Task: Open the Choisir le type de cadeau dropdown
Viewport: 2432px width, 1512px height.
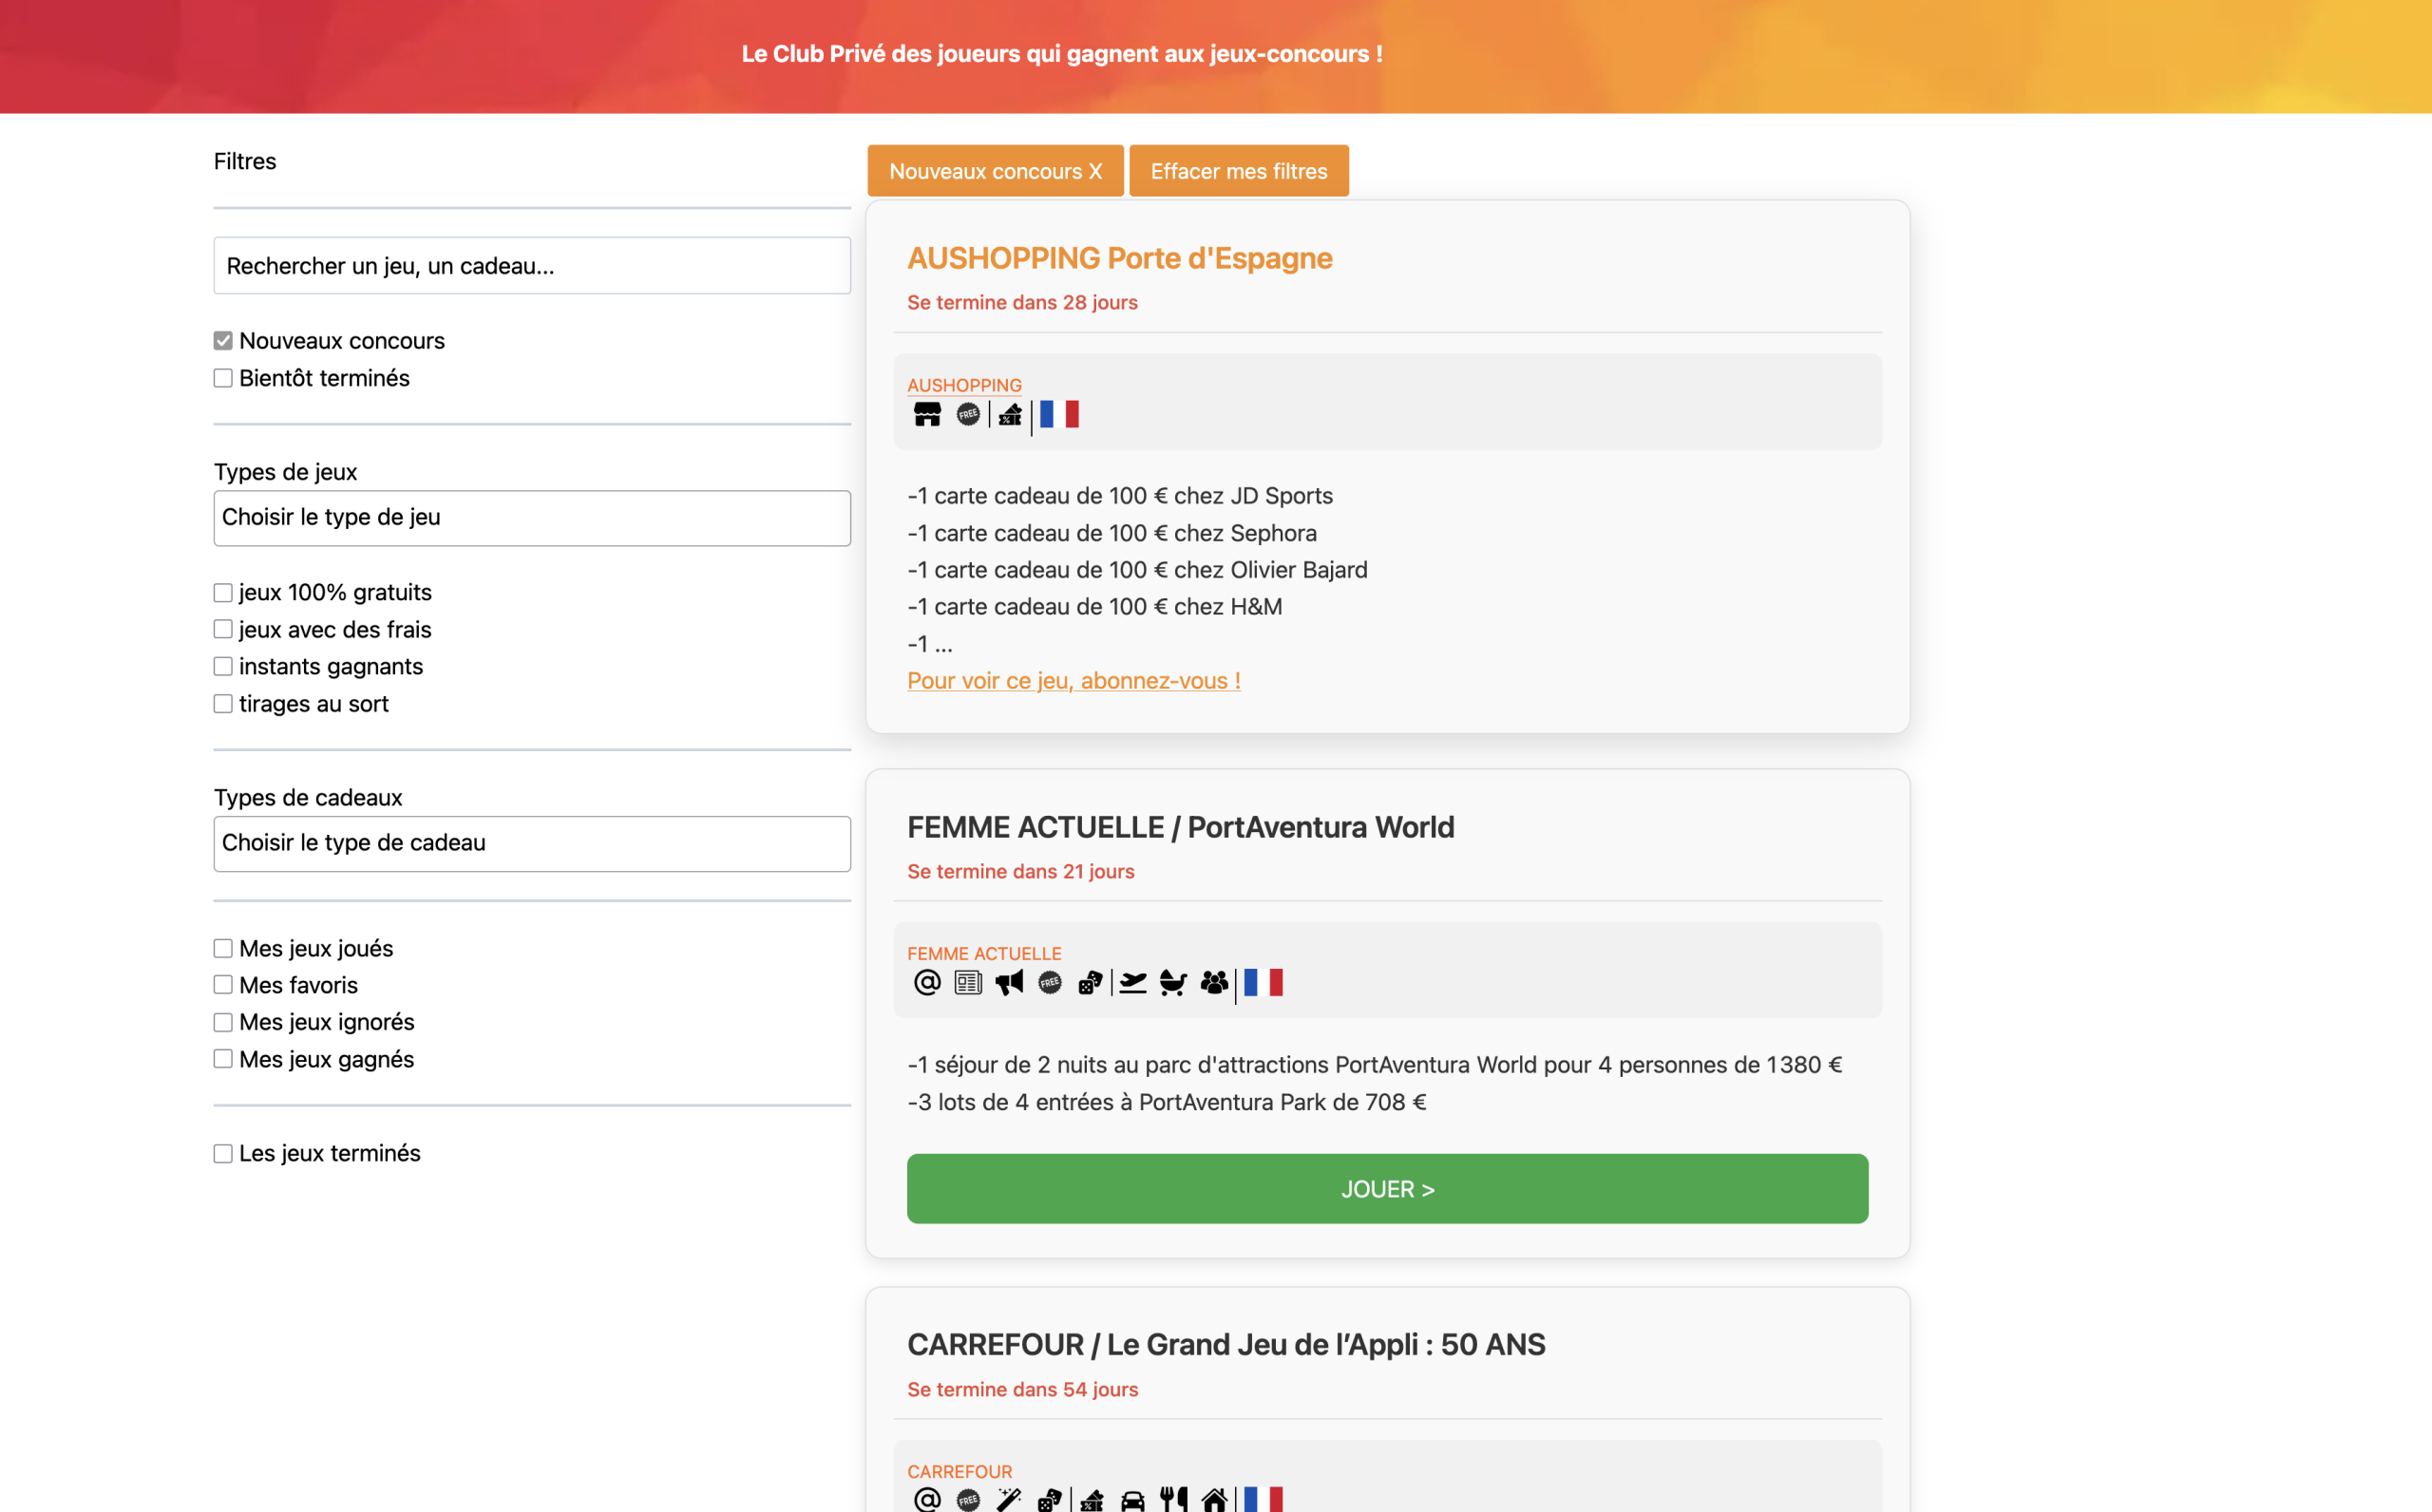Action: tap(532, 843)
